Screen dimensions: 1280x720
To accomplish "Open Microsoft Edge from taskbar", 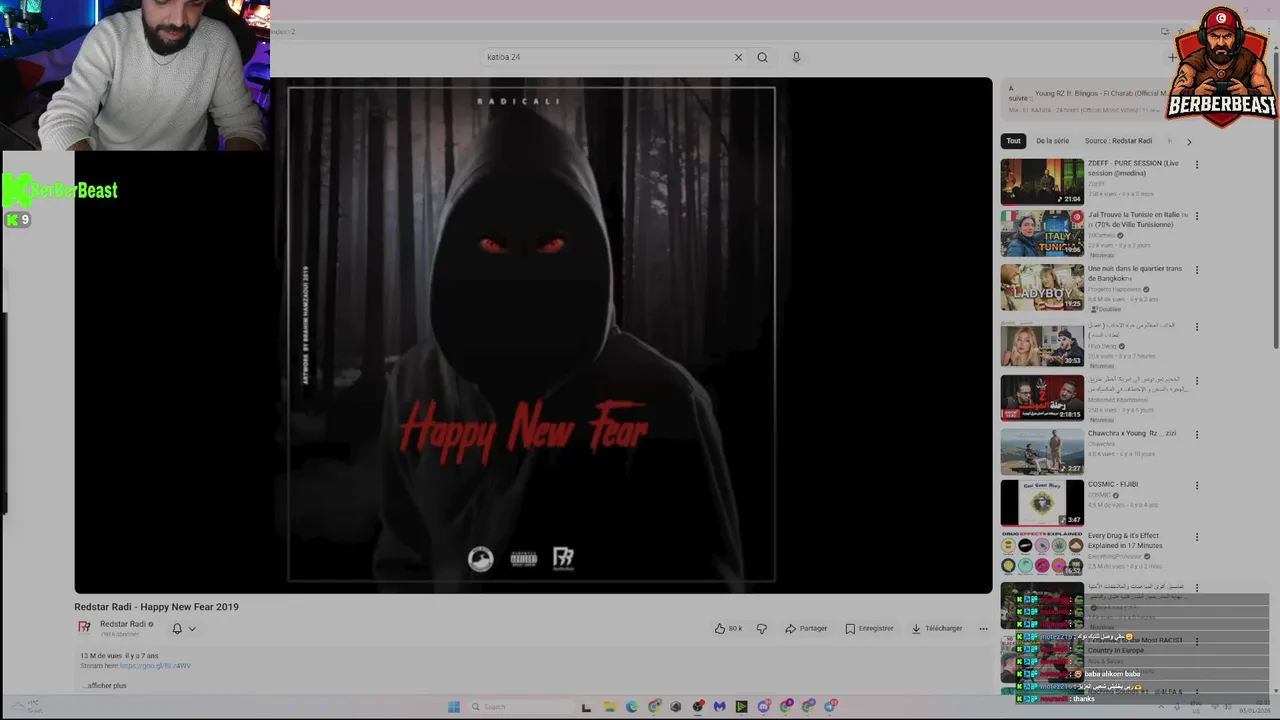I will point(632,707).
